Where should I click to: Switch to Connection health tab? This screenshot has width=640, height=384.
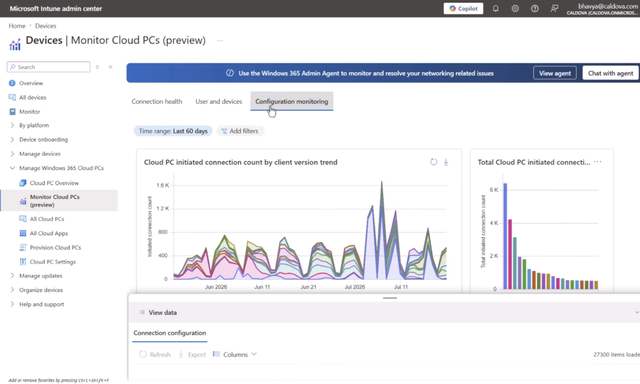coord(157,102)
